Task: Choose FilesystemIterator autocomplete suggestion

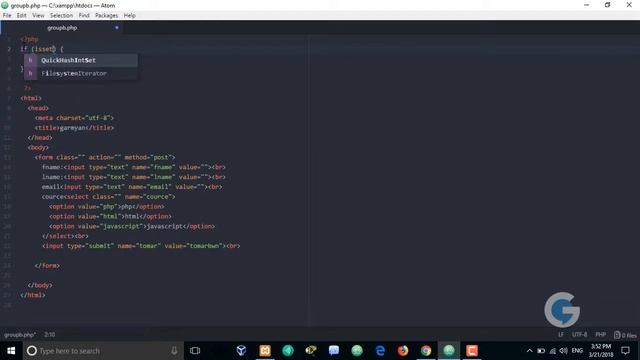Action: coord(81,73)
